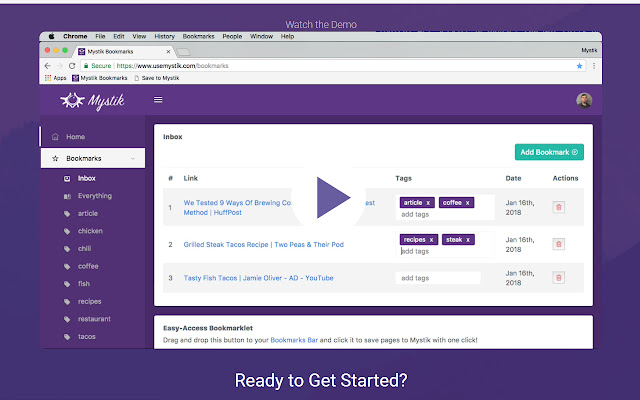Click the address bar URL
This screenshot has height=400, width=640.
[x=173, y=66]
